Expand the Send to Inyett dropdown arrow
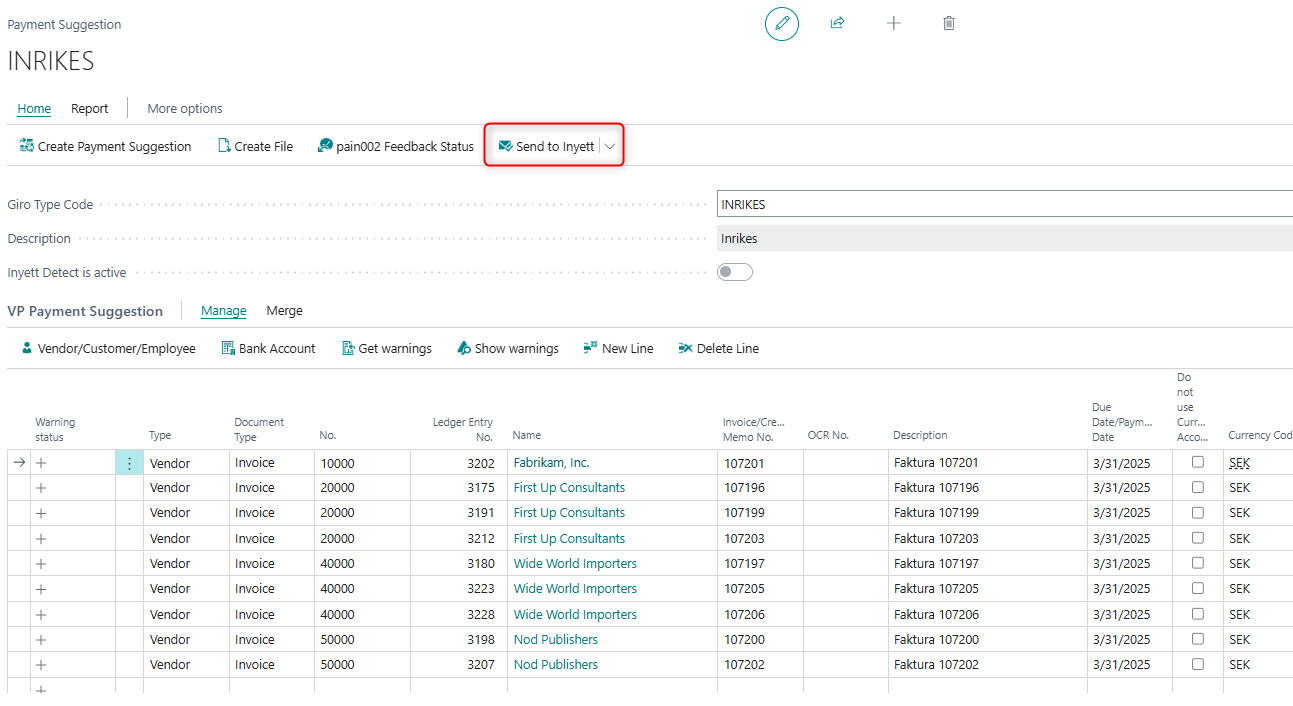Screen dimensions: 1293x706 (610, 146)
